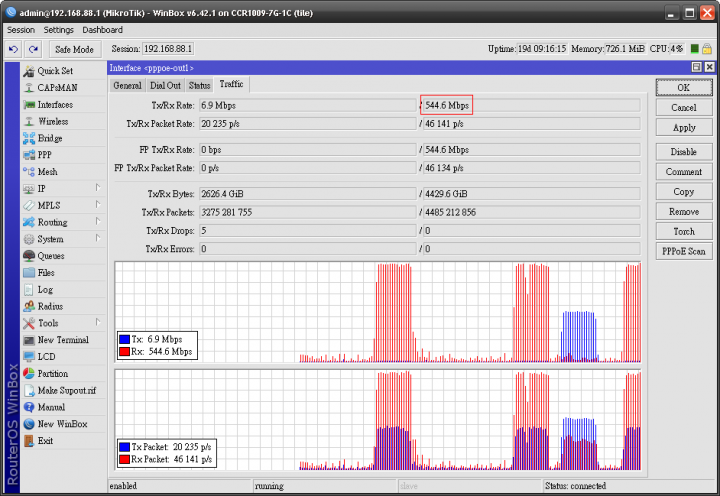Click the green CPU indicator square
This screenshot has width=720, height=496.
pyautogui.click(x=694, y=49)
